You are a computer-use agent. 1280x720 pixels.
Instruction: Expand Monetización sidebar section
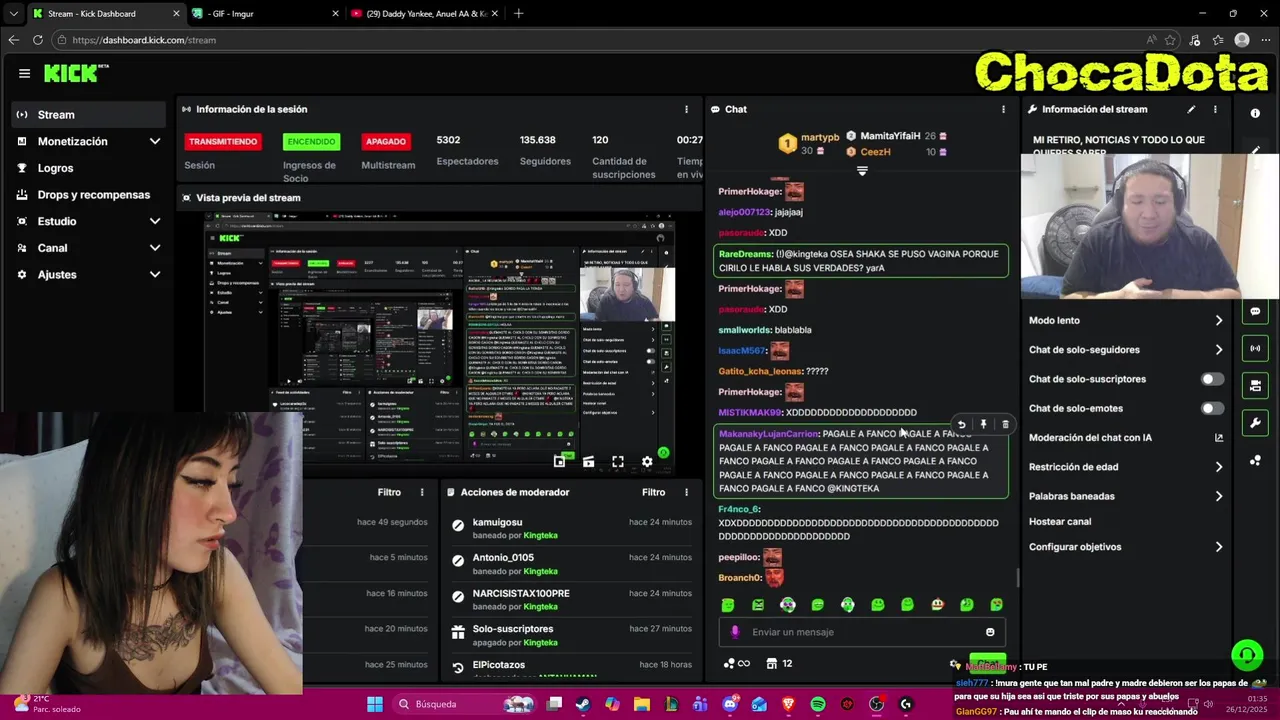coord(154,142)
